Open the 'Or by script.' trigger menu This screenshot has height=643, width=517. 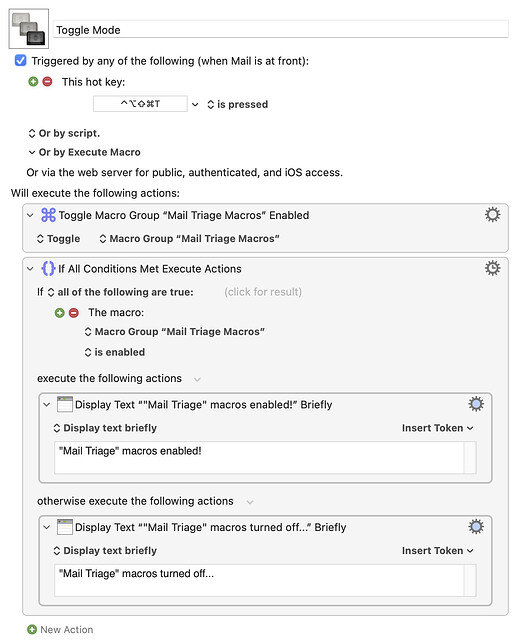coord(64,133)
